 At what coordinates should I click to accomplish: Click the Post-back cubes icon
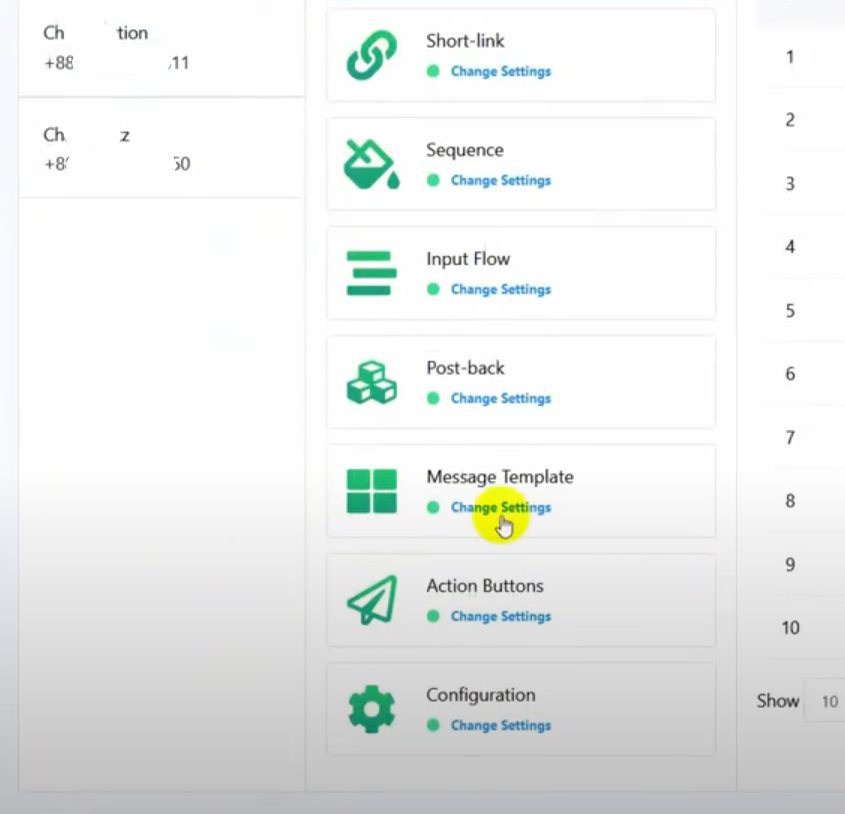pyautogui.click(x=371, y=382)
